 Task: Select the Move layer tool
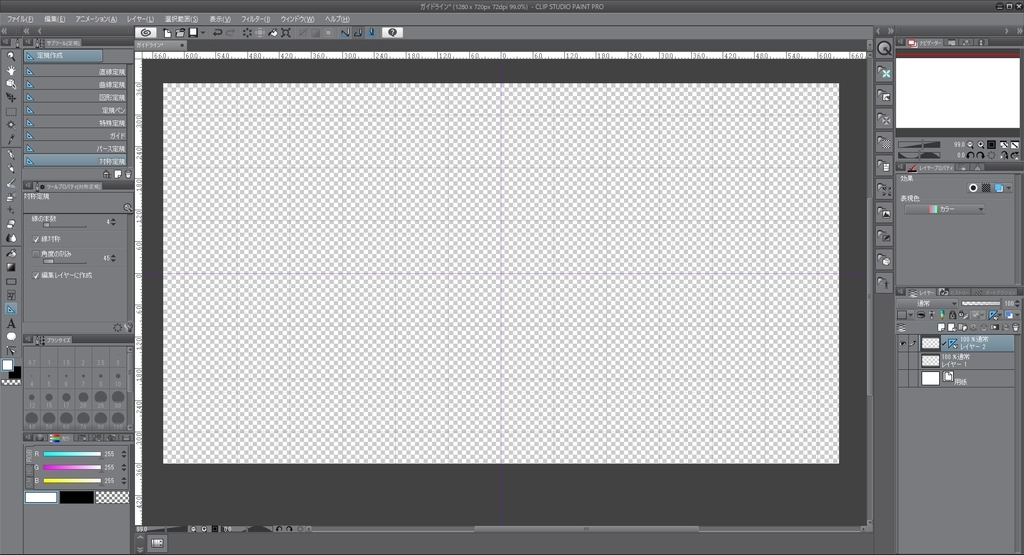coord(11,97)
